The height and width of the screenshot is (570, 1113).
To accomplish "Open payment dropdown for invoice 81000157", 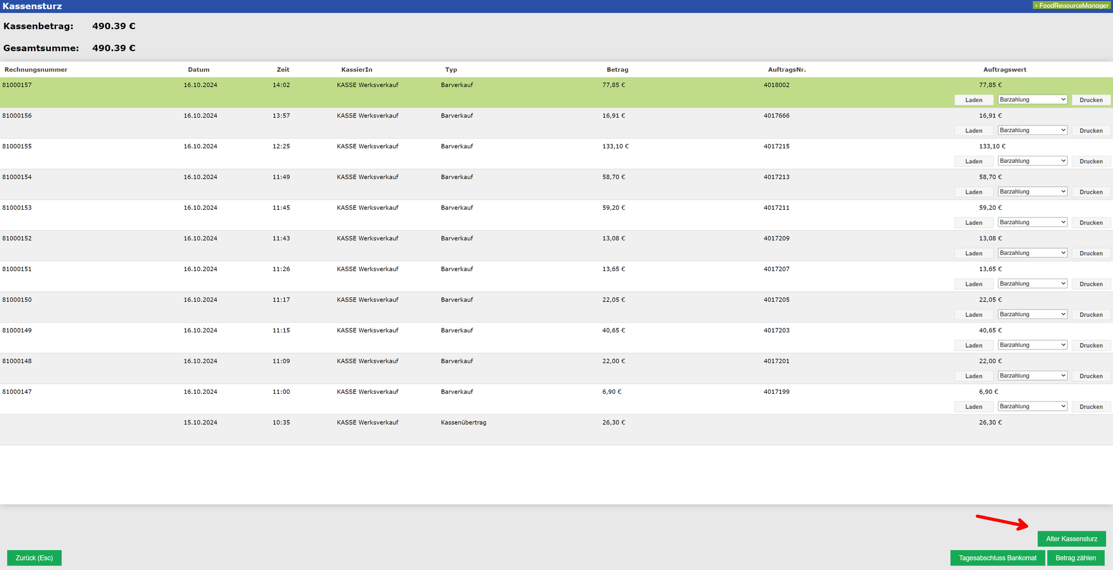I will (x=1032, y=100).
